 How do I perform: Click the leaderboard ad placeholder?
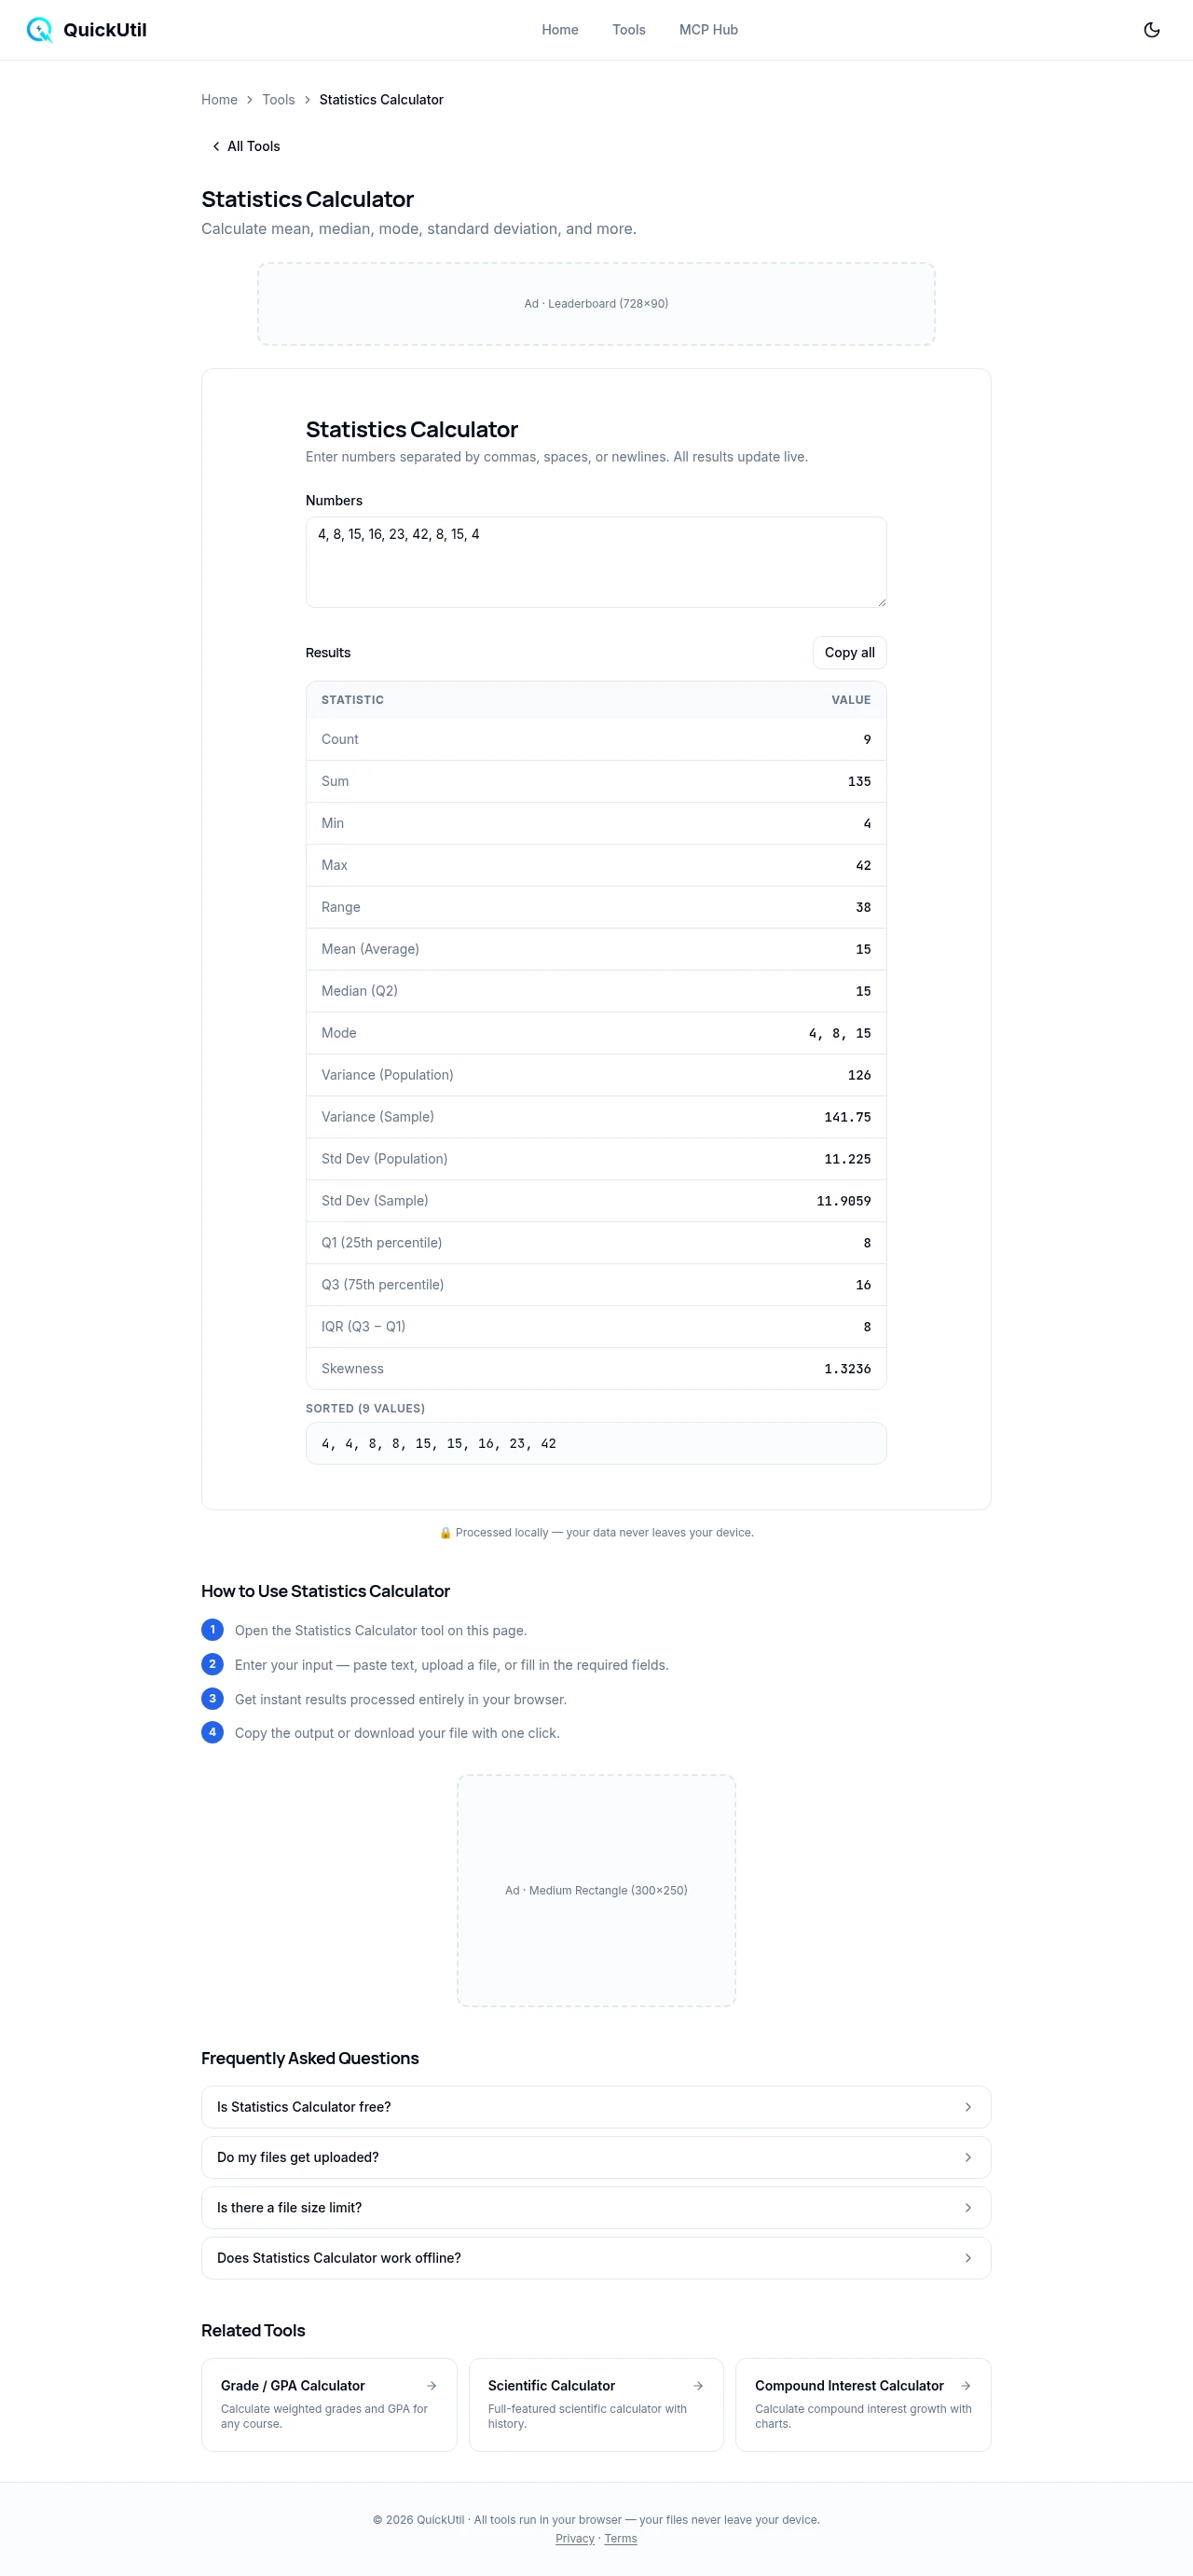pyautogui.click(x=595, y=304)
